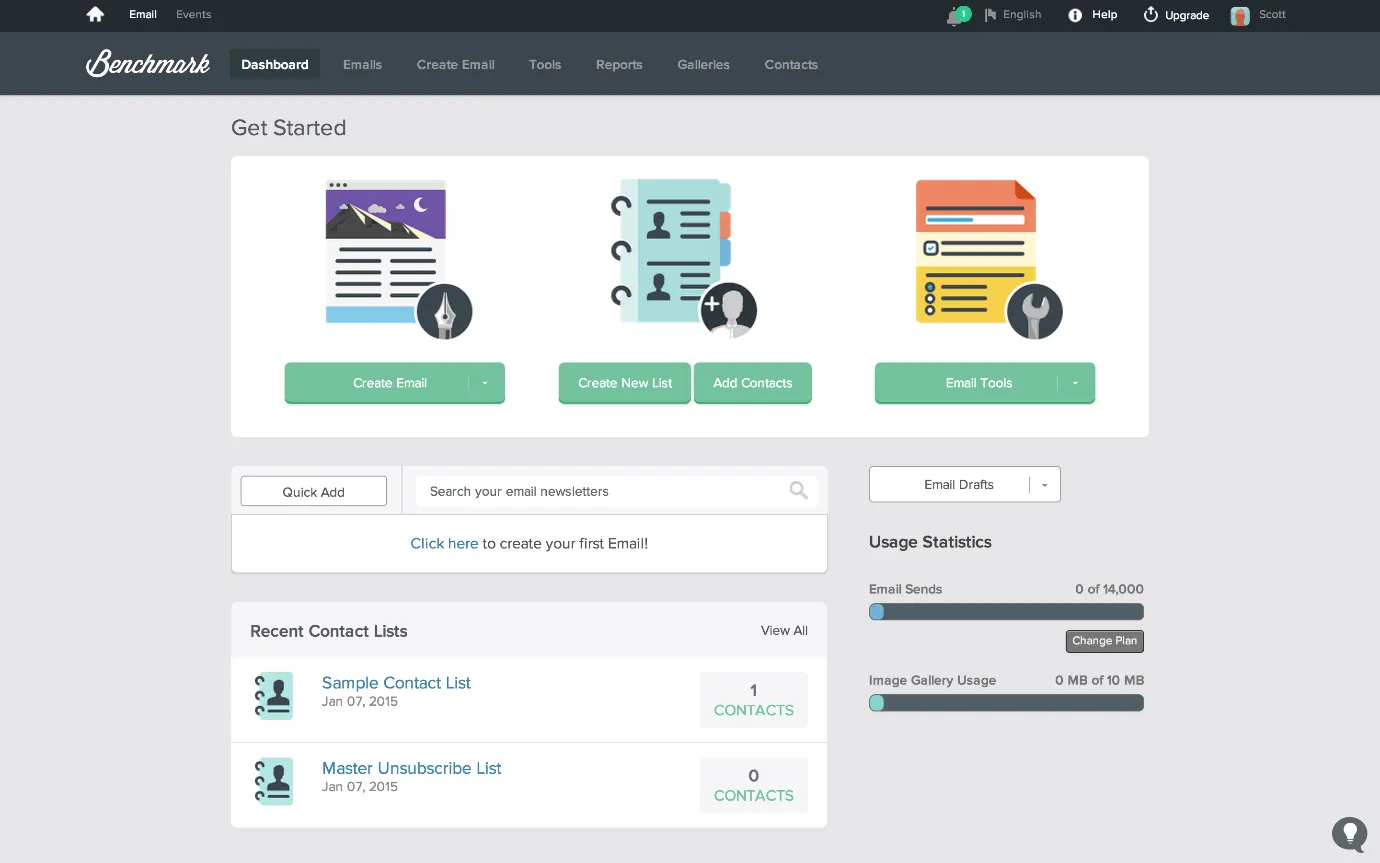This screenshot has height=863, width=1380.
Task: Click the Sample Contact List icon
Action: tap(274, 696)
